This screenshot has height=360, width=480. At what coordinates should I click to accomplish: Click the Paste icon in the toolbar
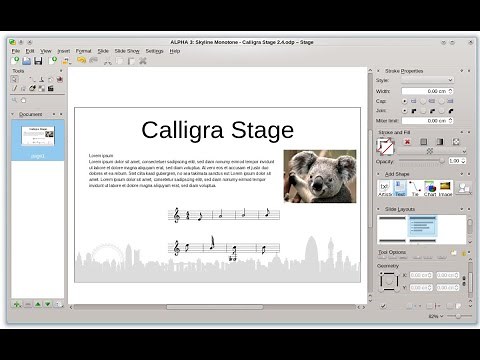coord(131,61)
